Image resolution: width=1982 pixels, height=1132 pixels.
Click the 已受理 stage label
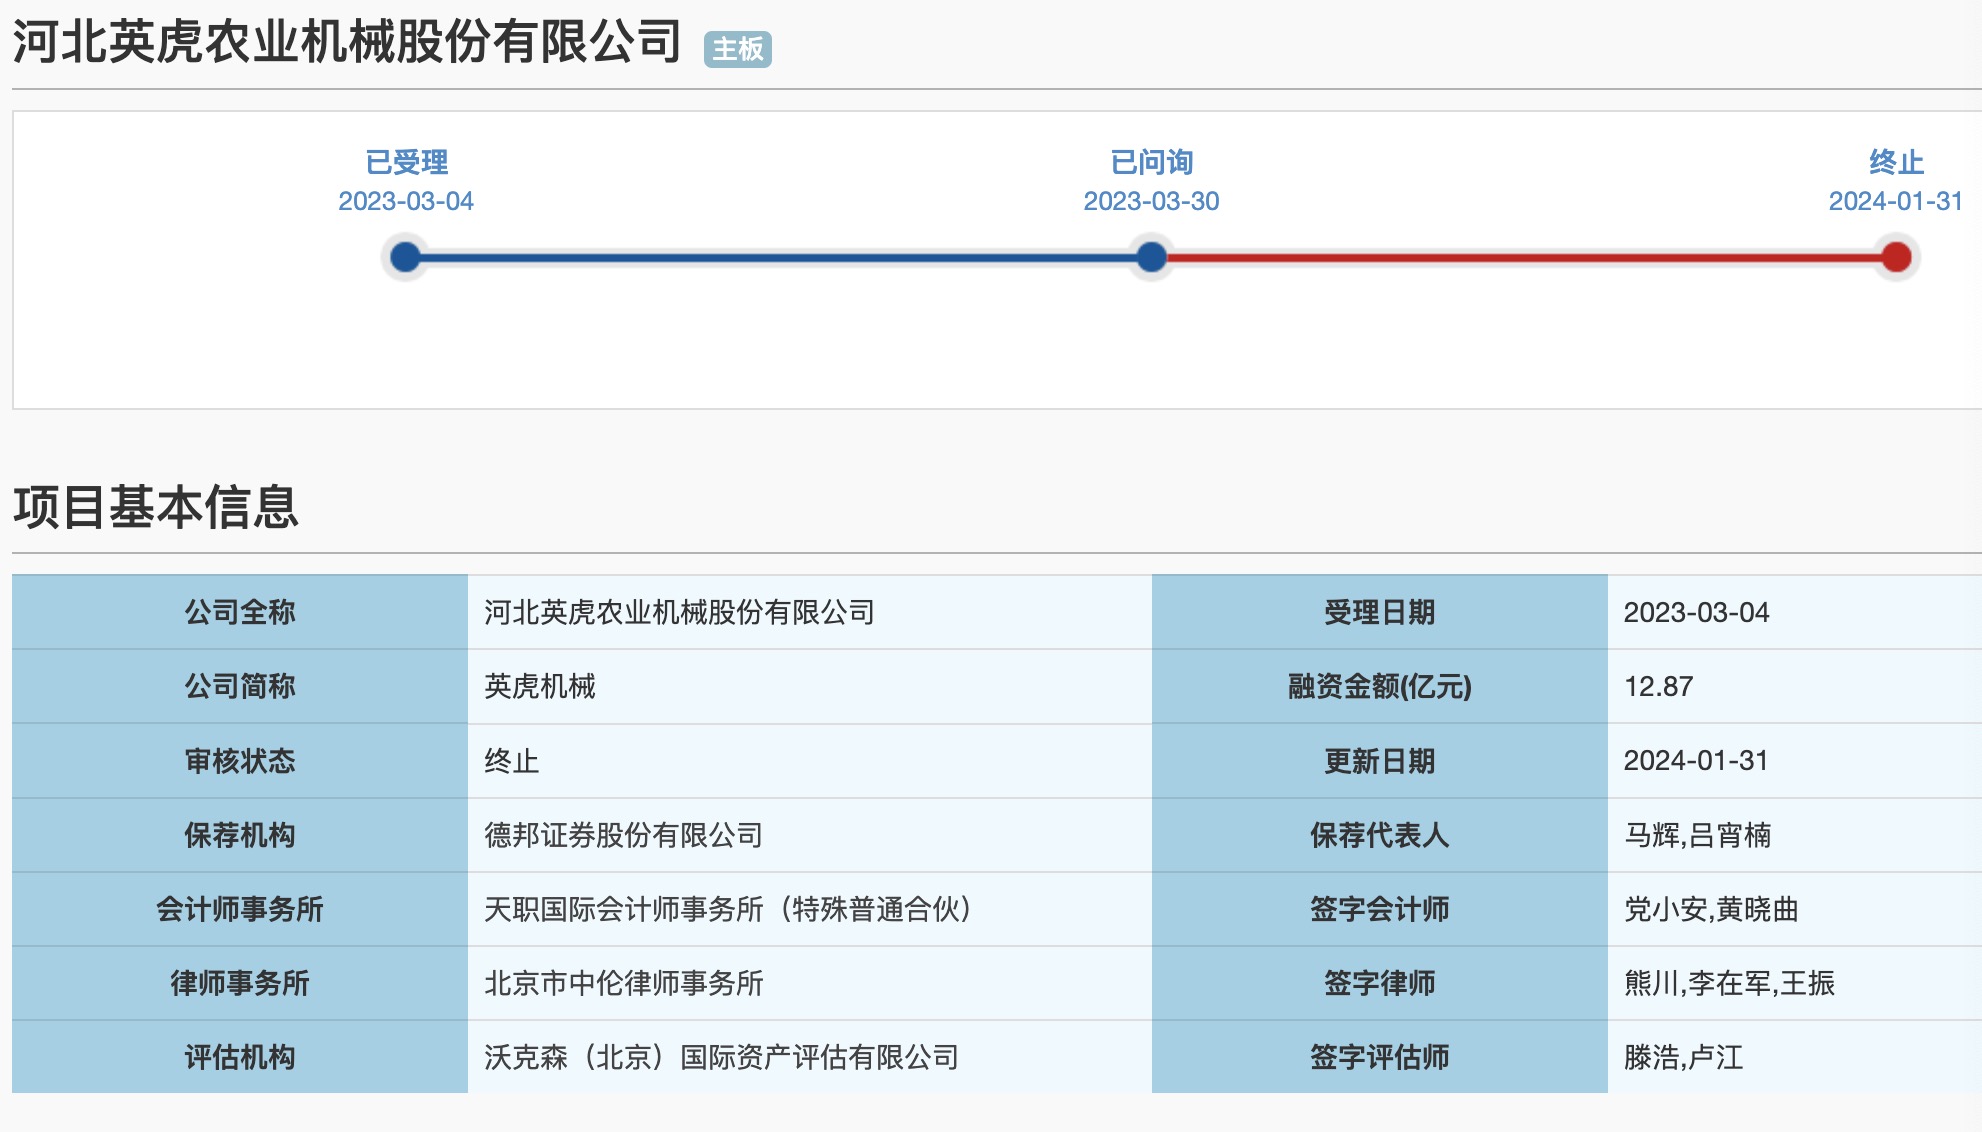coord(406,162)
